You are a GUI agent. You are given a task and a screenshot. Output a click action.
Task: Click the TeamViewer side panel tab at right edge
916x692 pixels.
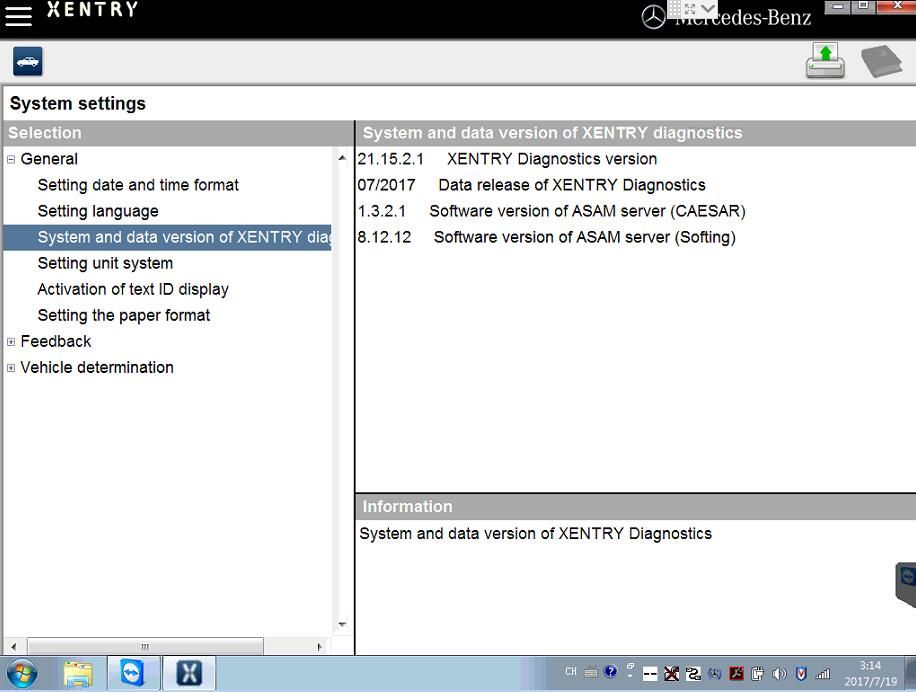pos(906,584)
